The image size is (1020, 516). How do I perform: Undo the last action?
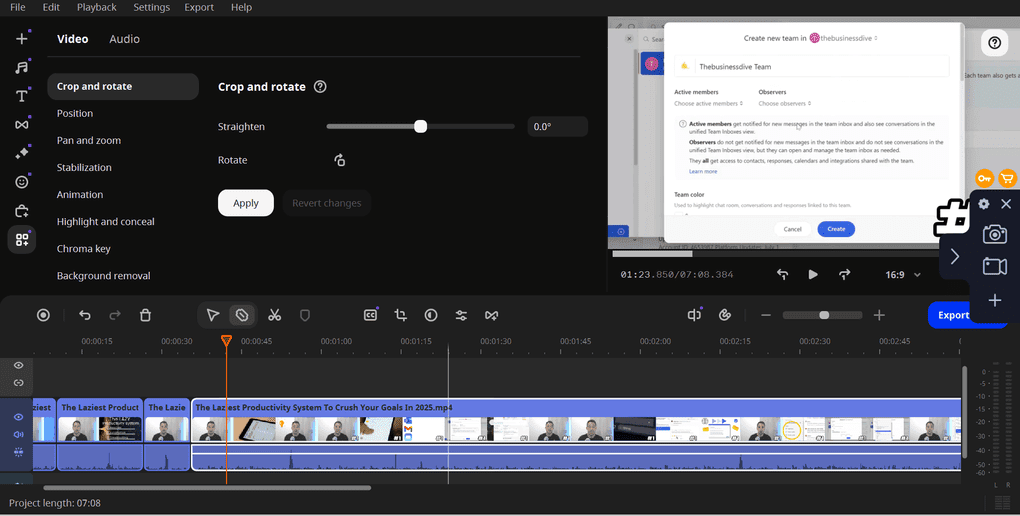[85, 315]
